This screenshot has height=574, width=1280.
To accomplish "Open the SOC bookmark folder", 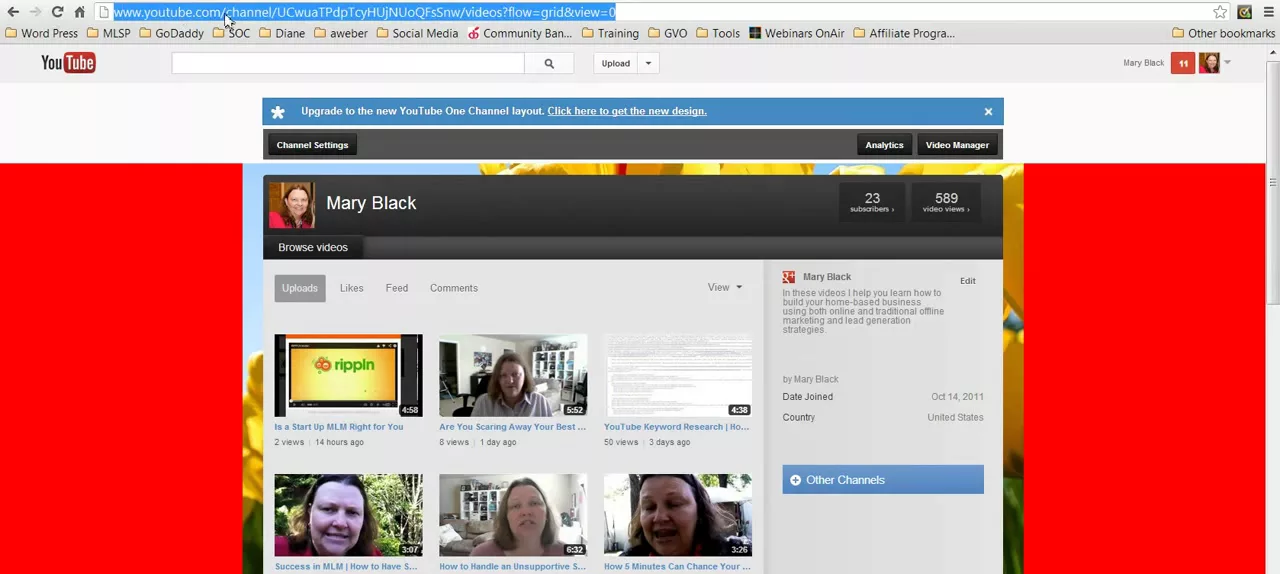I will pyautogui.click(x=232, y=33).
